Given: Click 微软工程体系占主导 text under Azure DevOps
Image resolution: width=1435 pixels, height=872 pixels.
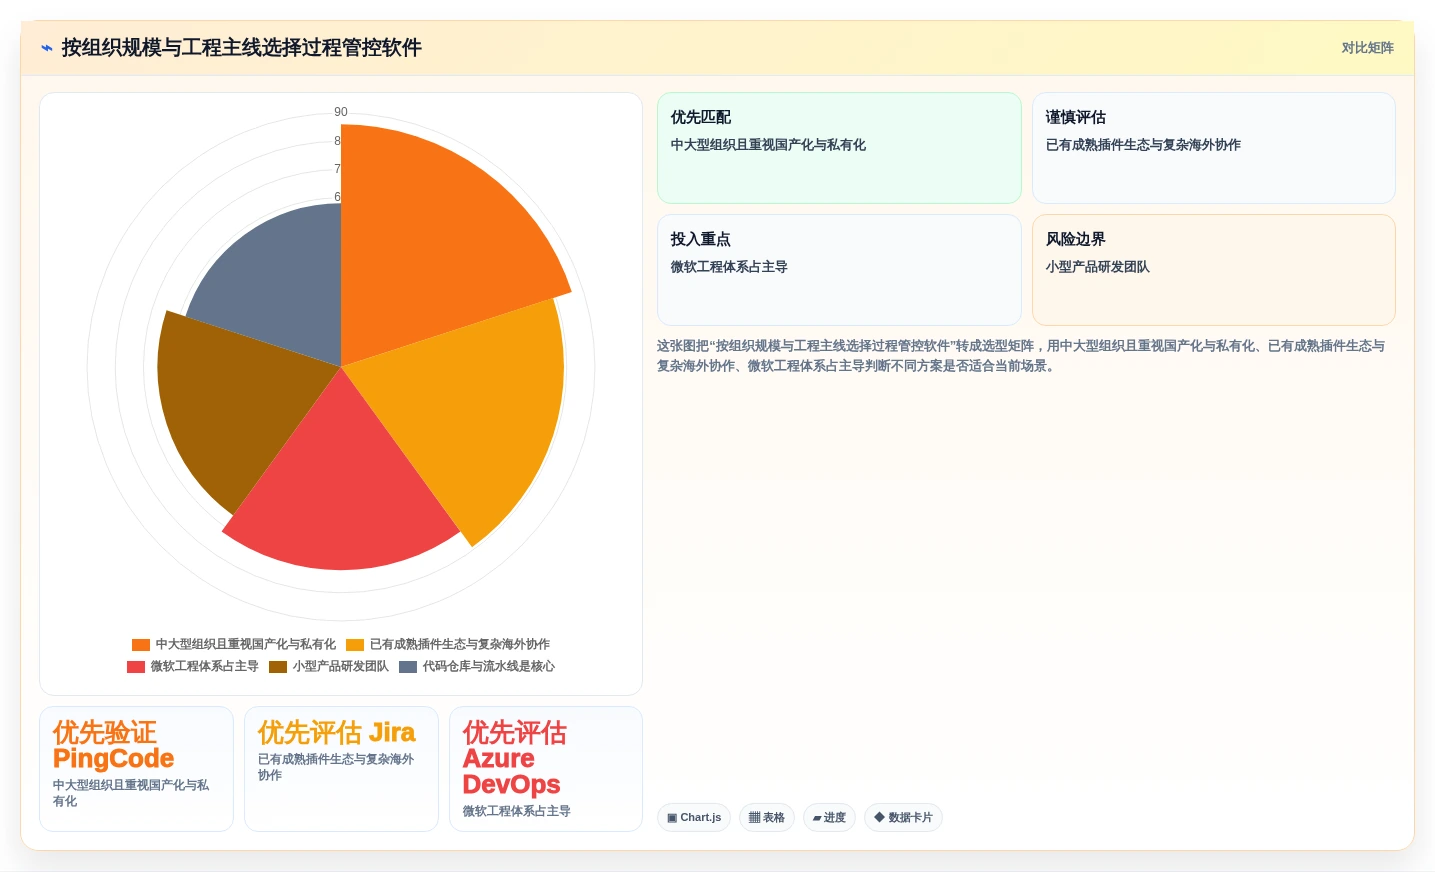Looking at the screenshot, I should click(x=516, y=811).
